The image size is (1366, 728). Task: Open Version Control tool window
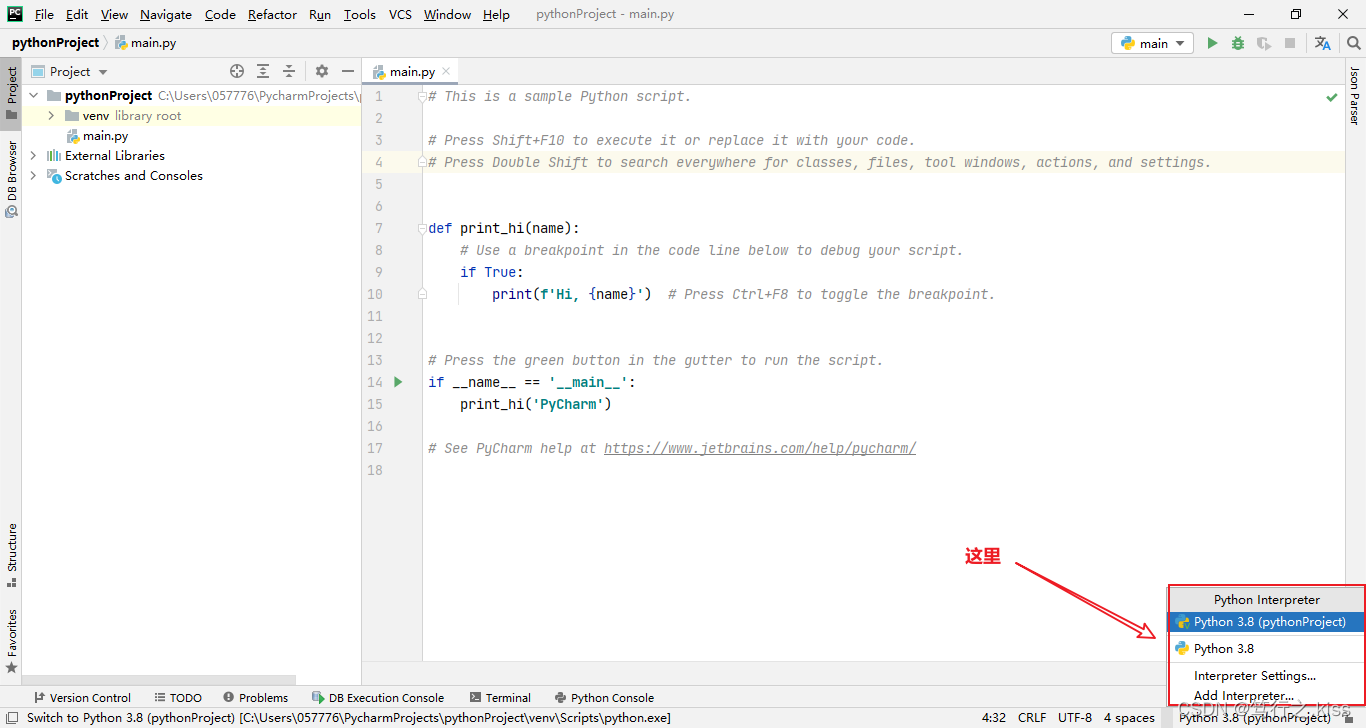83,698
